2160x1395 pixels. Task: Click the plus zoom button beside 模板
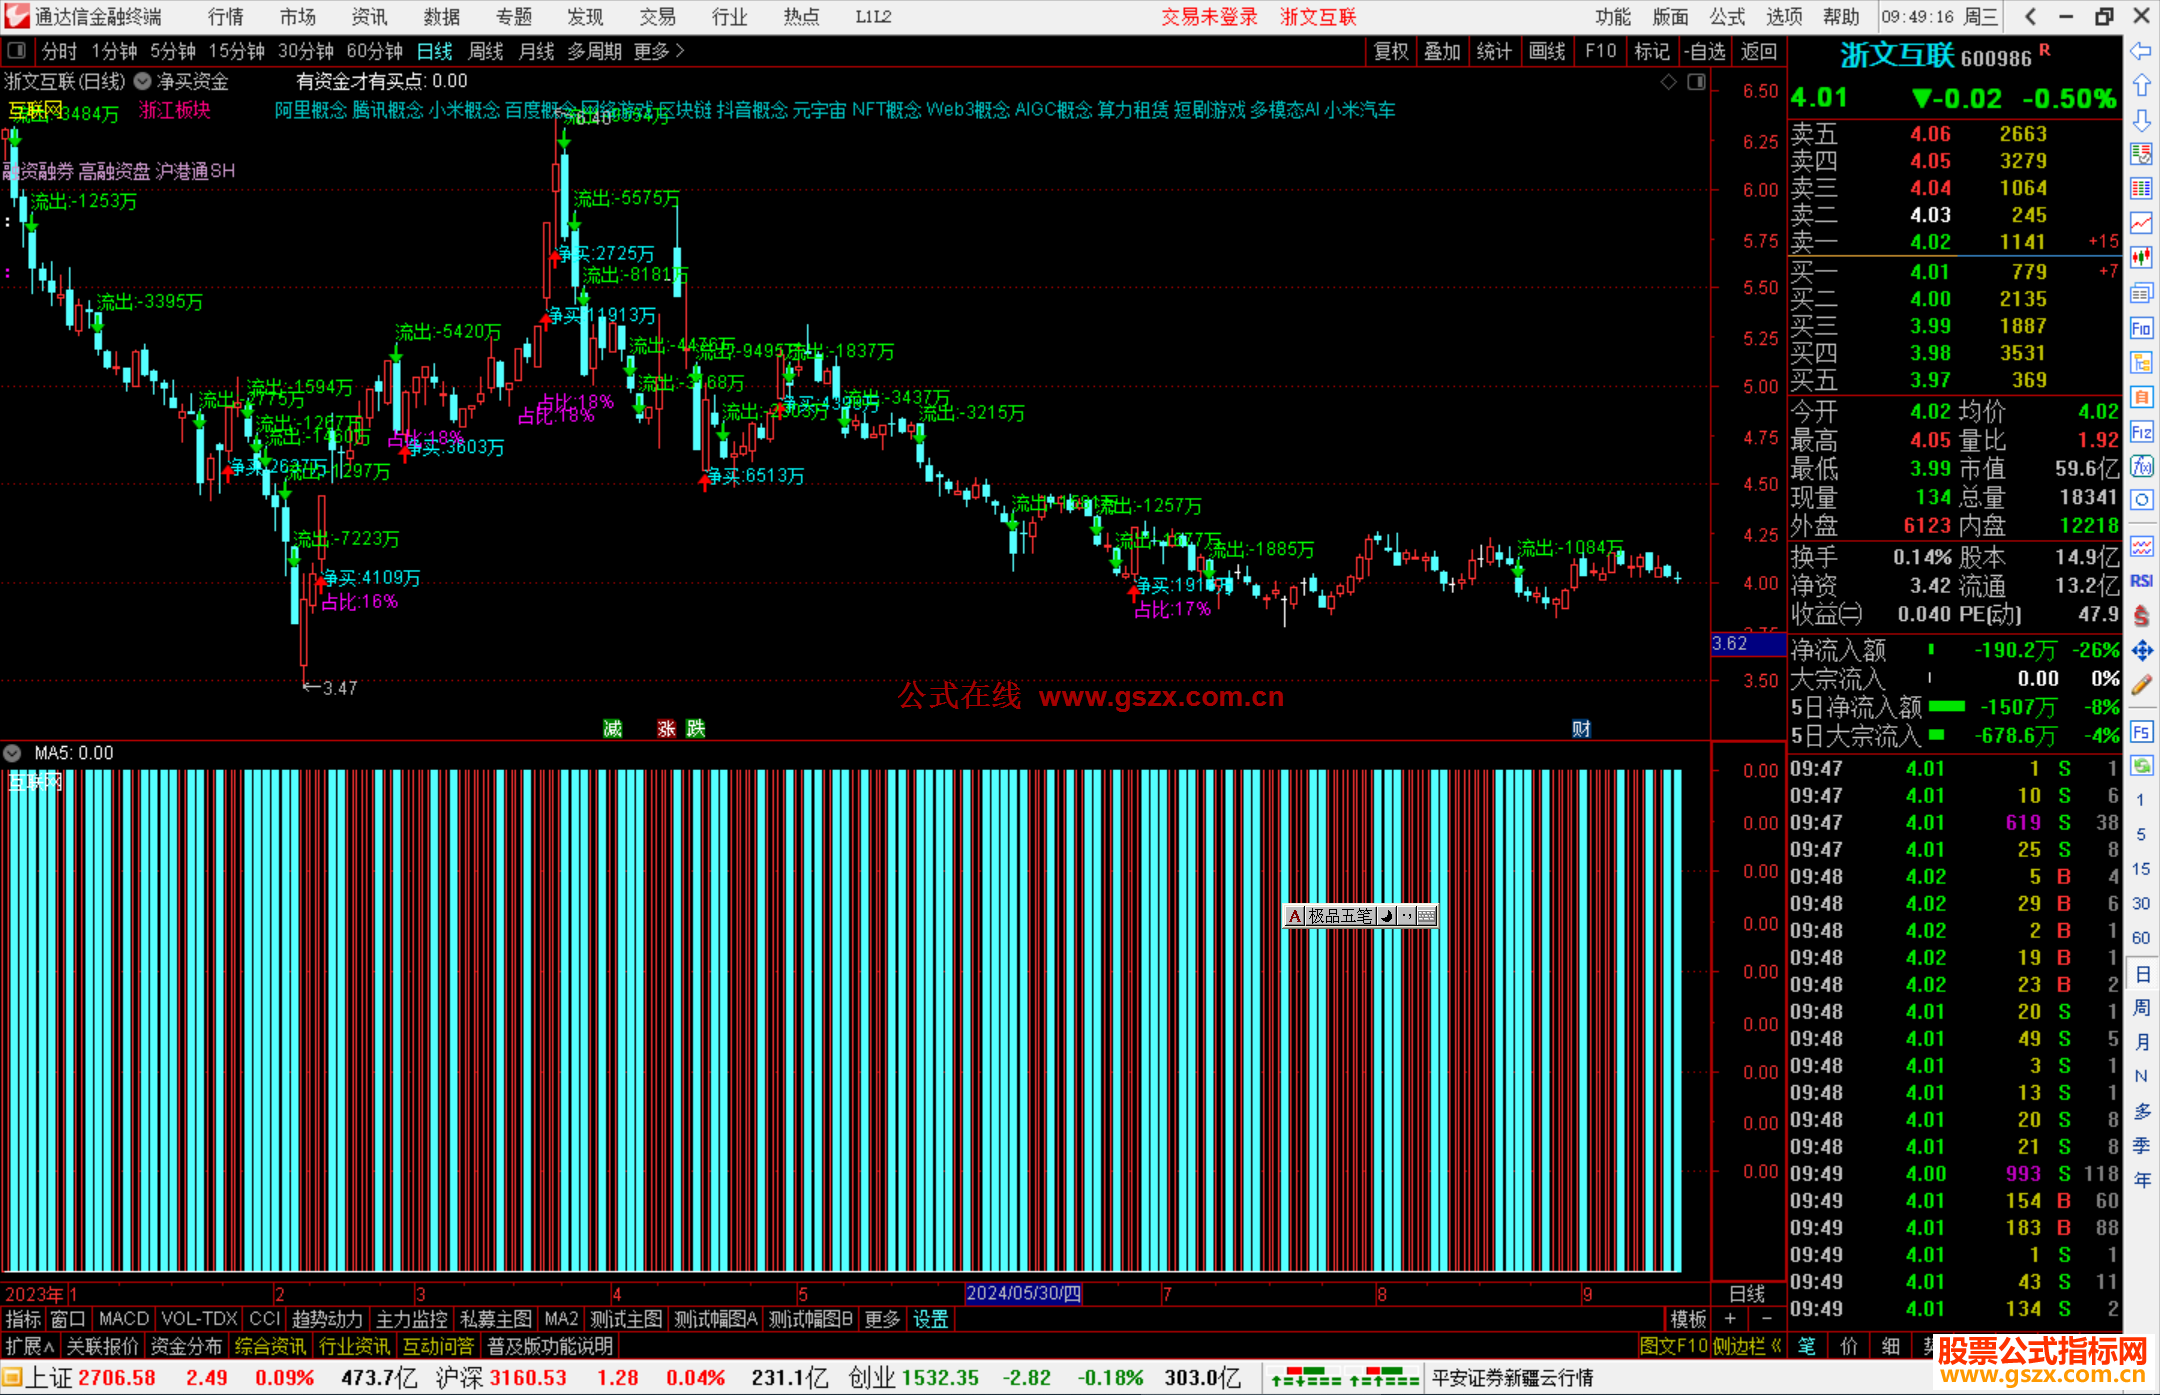click(x=1730, y=1319)
